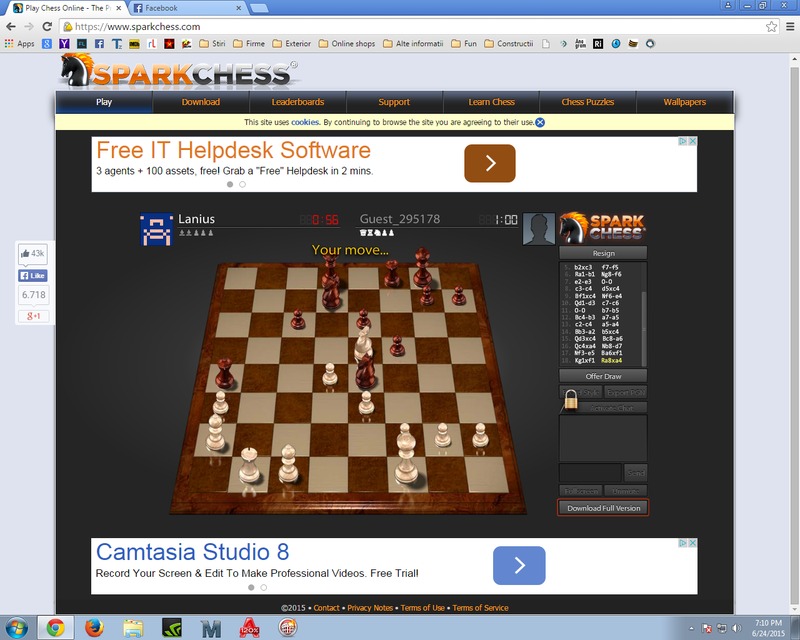Show hidden system tray icons
The width and height of the screenshot is (800, 640).
[x=691, y=628]
